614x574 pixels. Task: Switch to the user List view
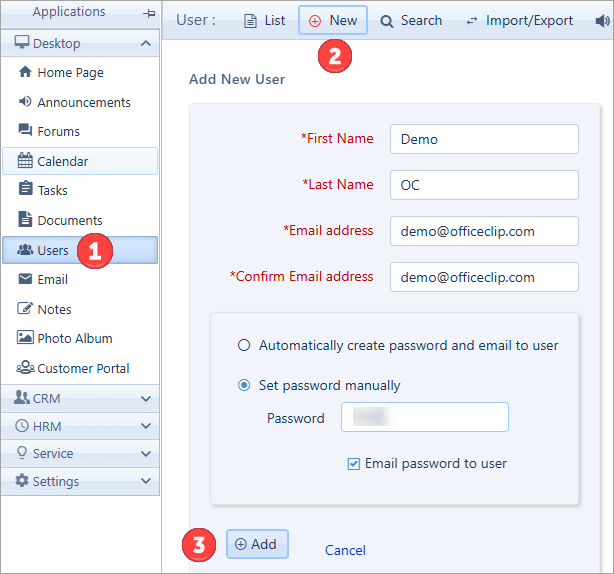pyautogui.click(x=265, y=20)
